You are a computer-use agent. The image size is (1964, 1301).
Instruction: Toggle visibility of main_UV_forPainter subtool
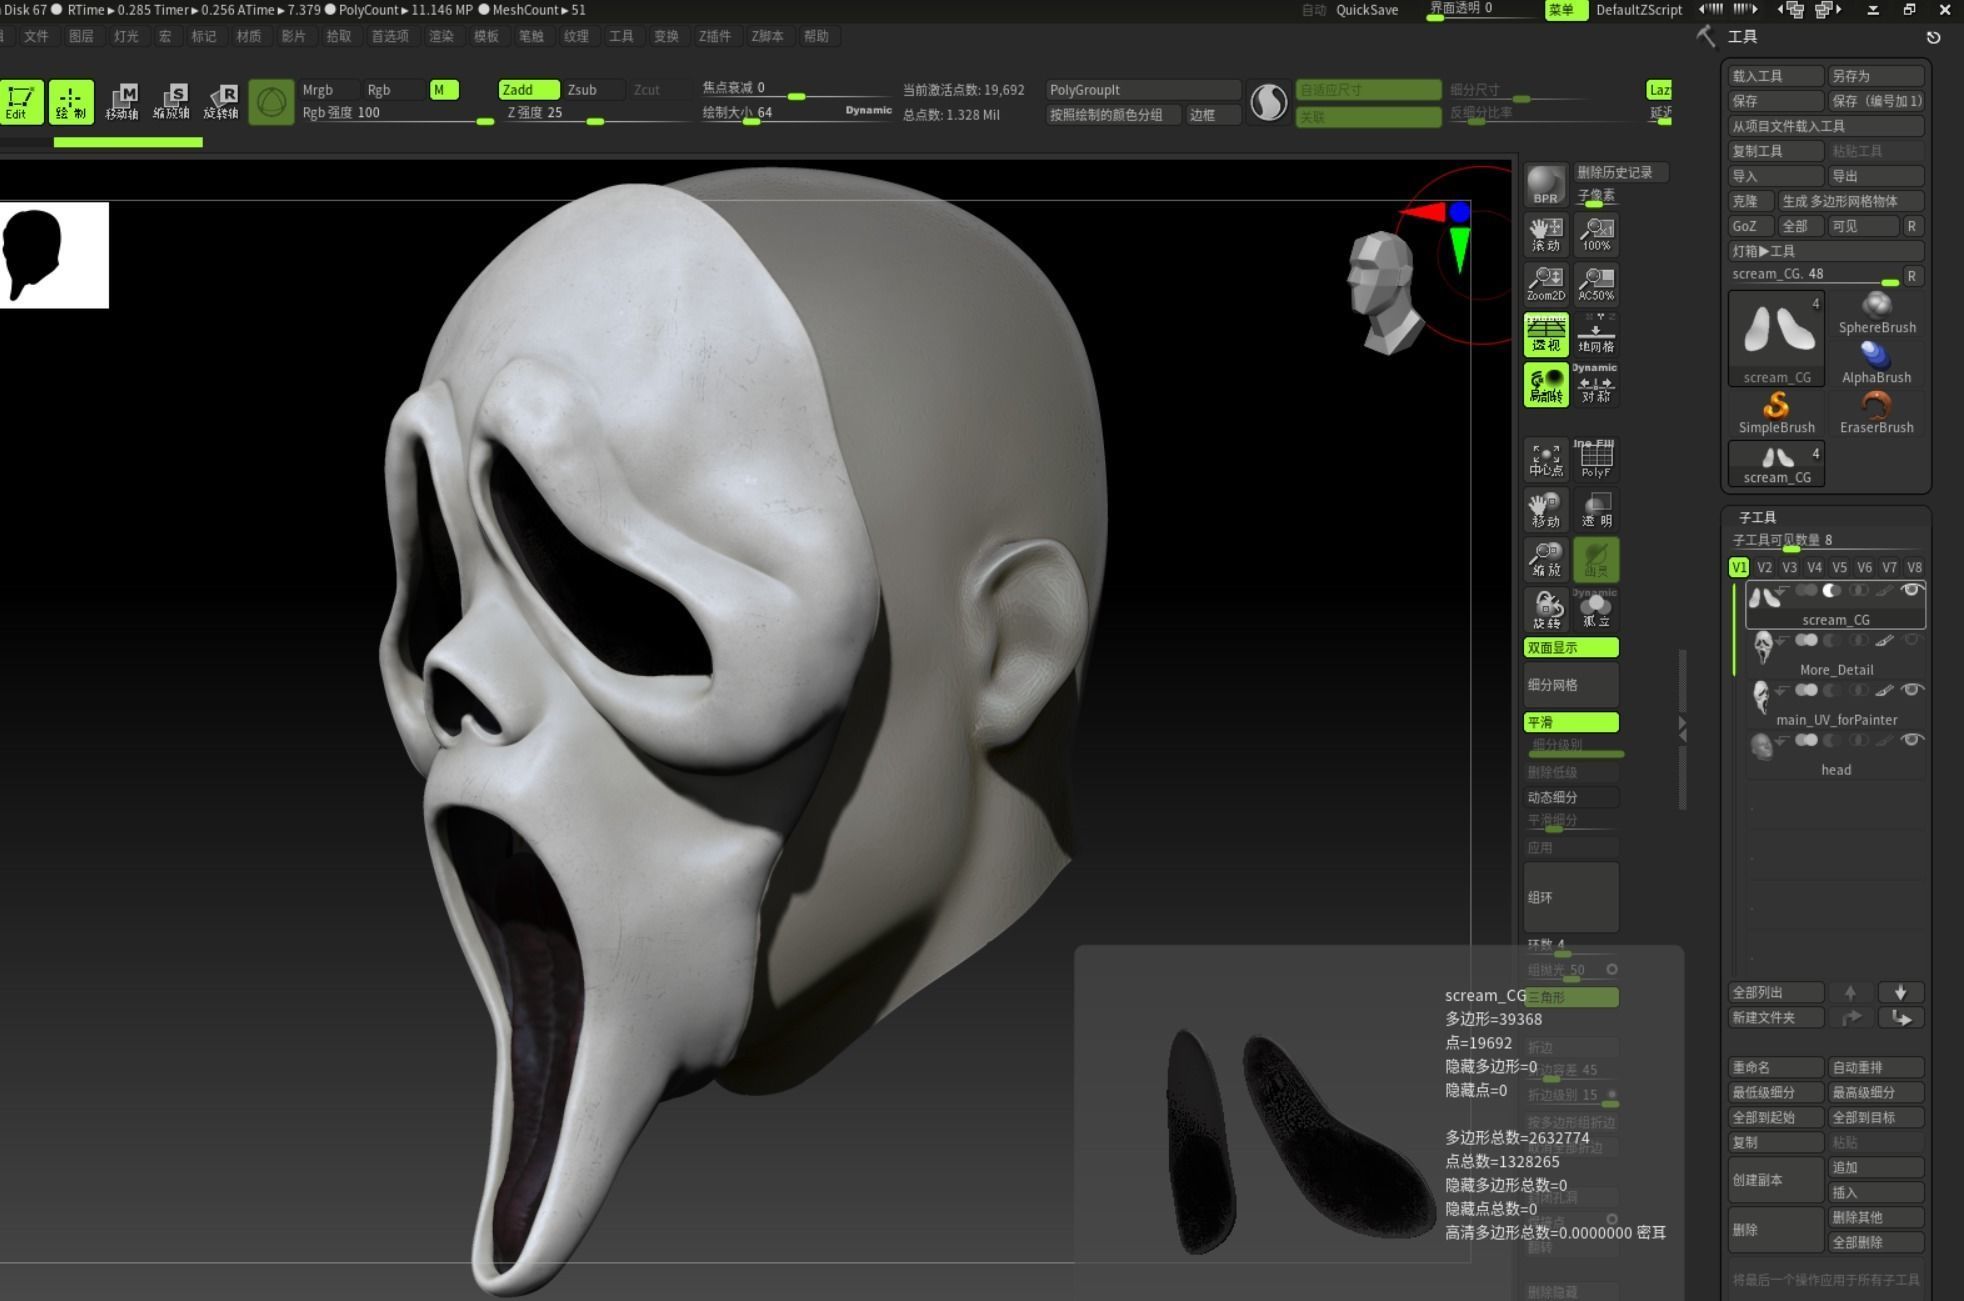pos(1911,690)
